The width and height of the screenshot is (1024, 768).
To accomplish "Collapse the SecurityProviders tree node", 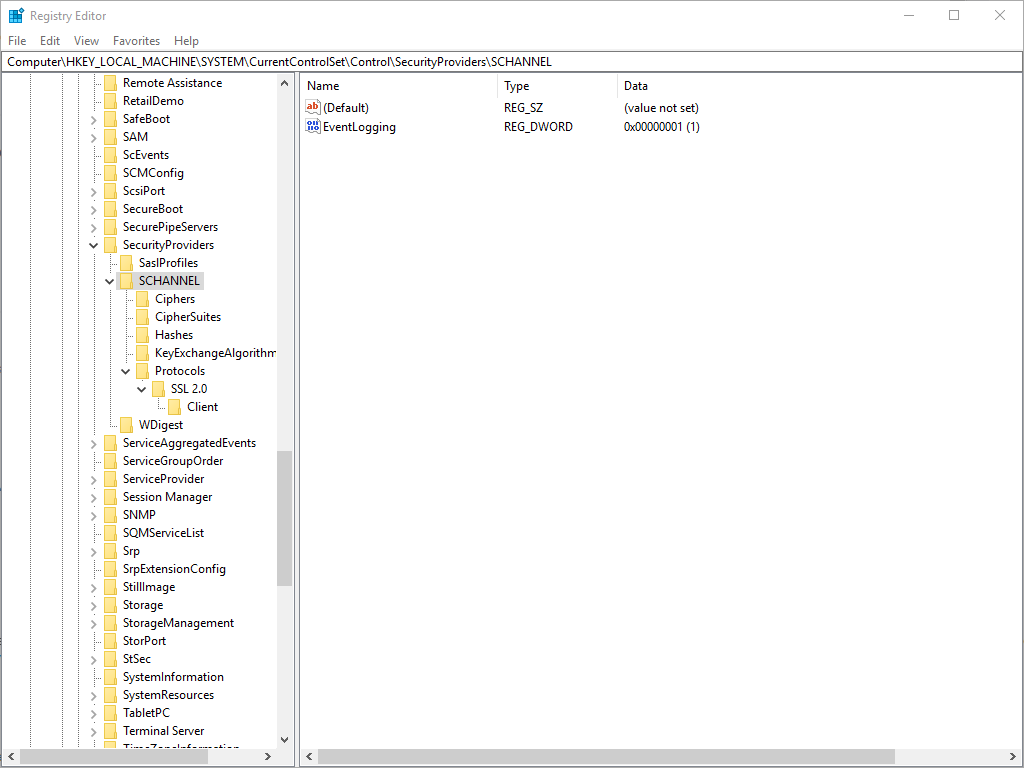I will [93, 245].
